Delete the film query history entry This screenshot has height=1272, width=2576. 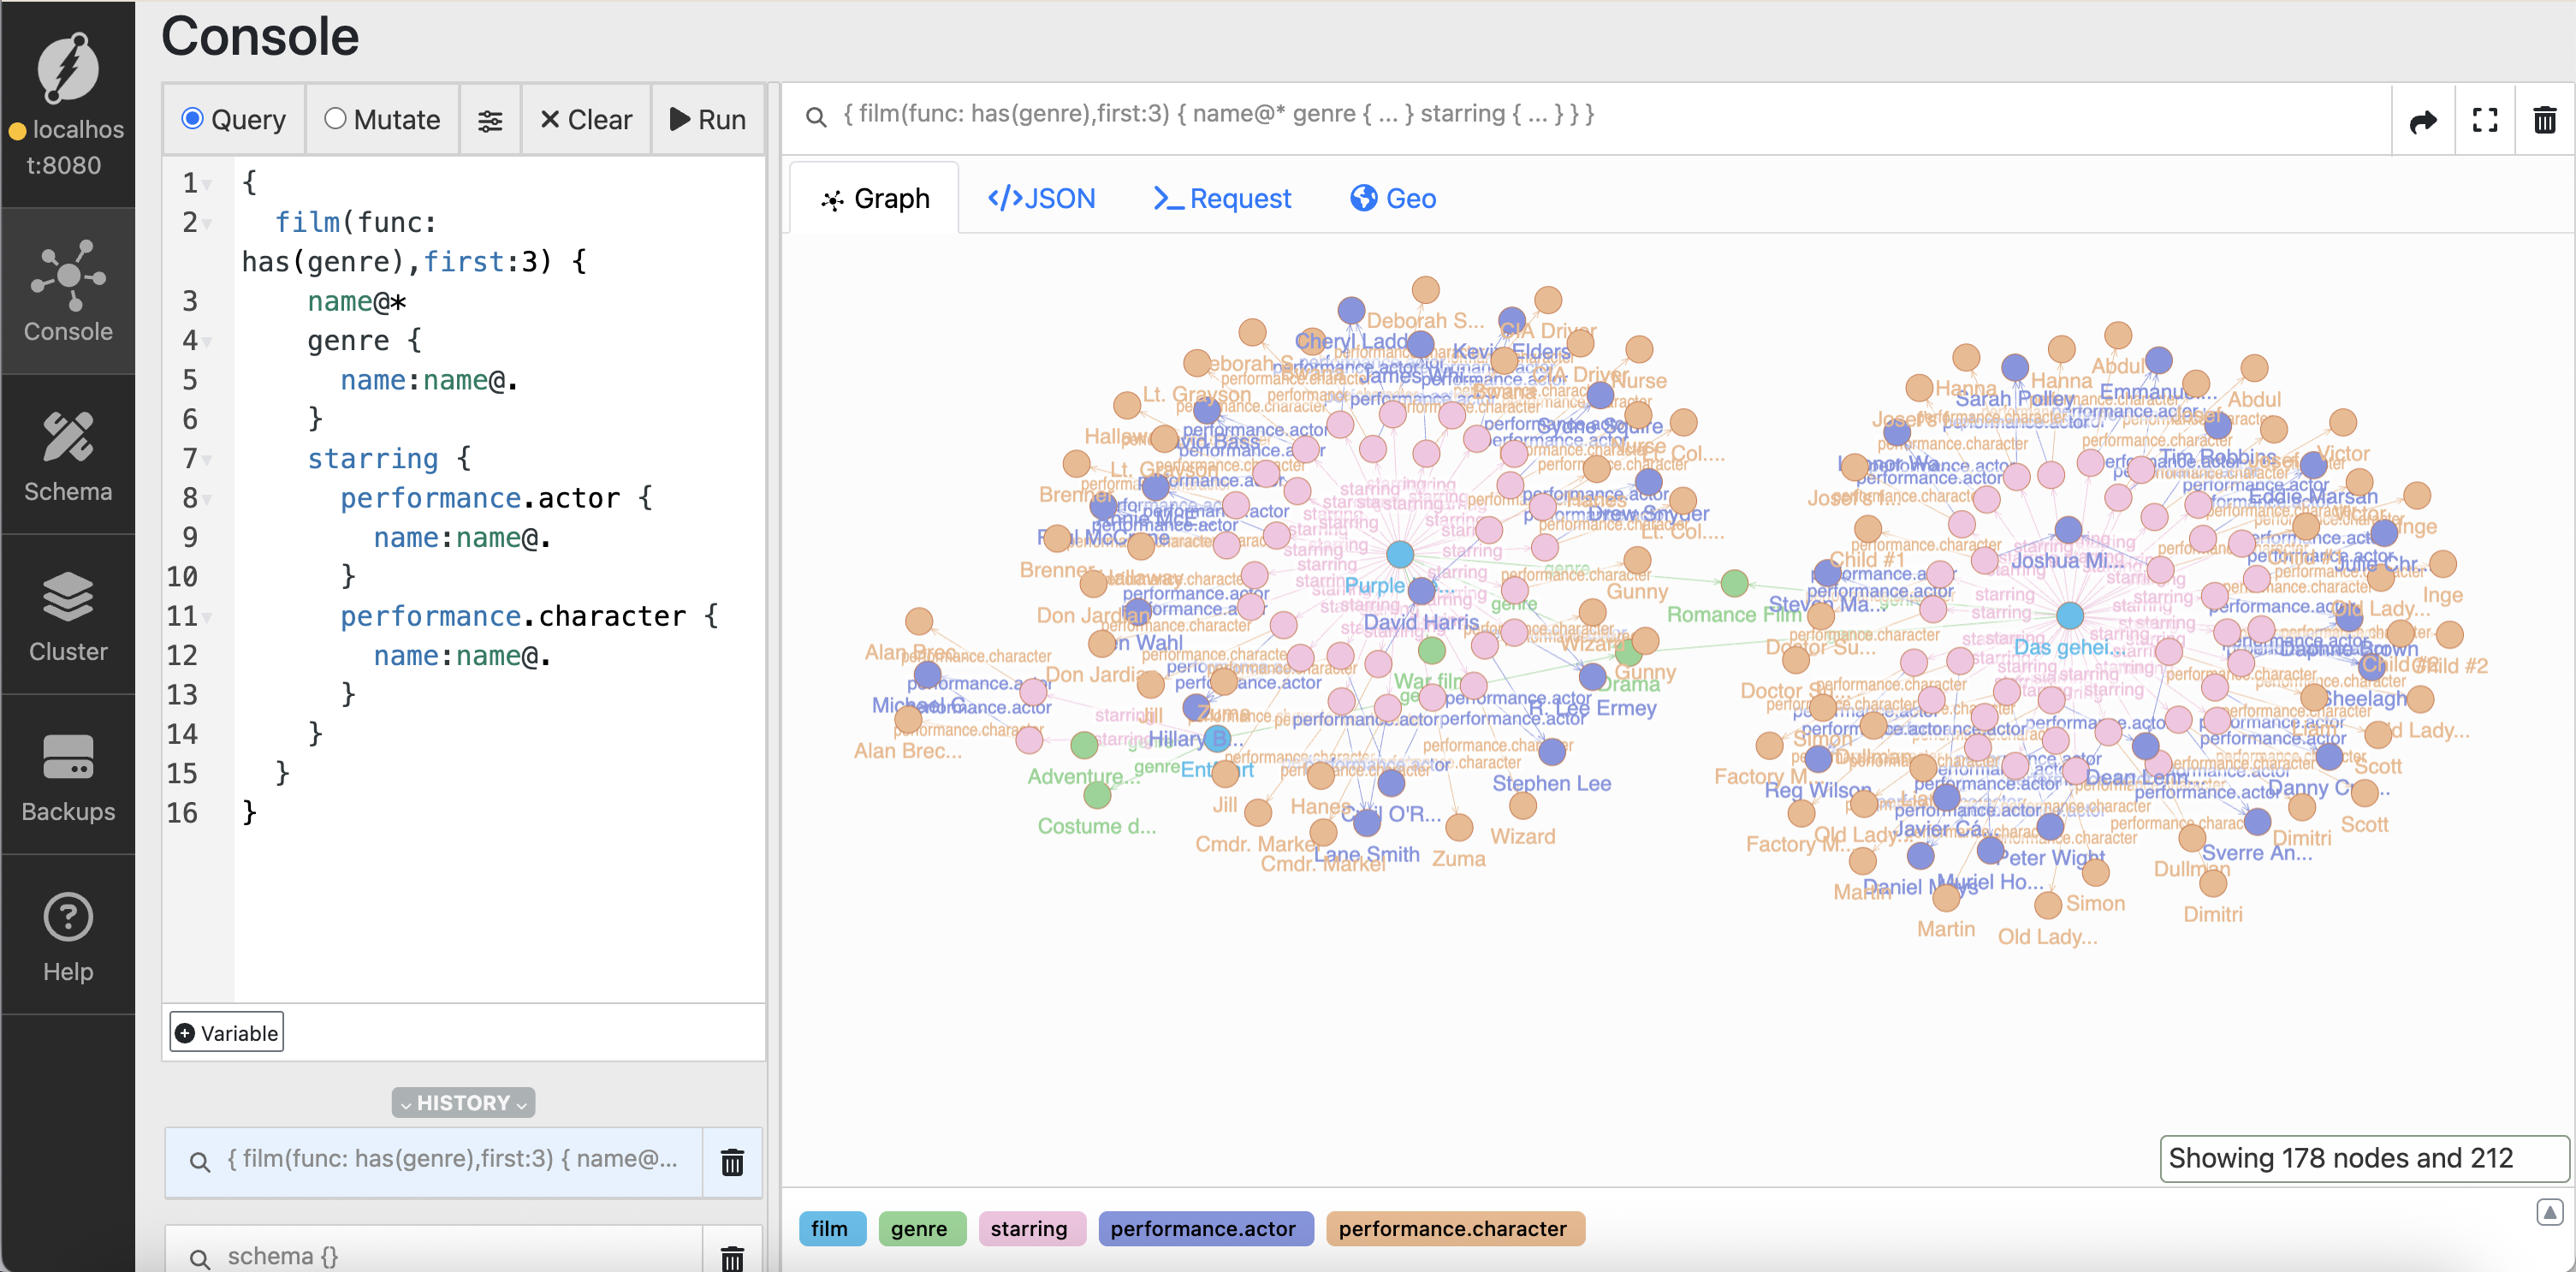[732, 1162]
